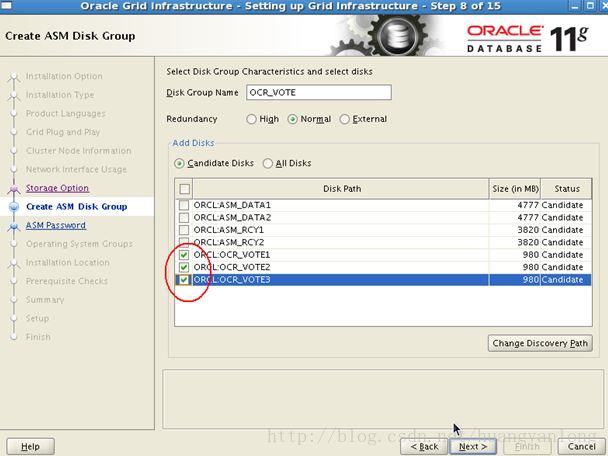Go to the Next step

coord(473,447)
